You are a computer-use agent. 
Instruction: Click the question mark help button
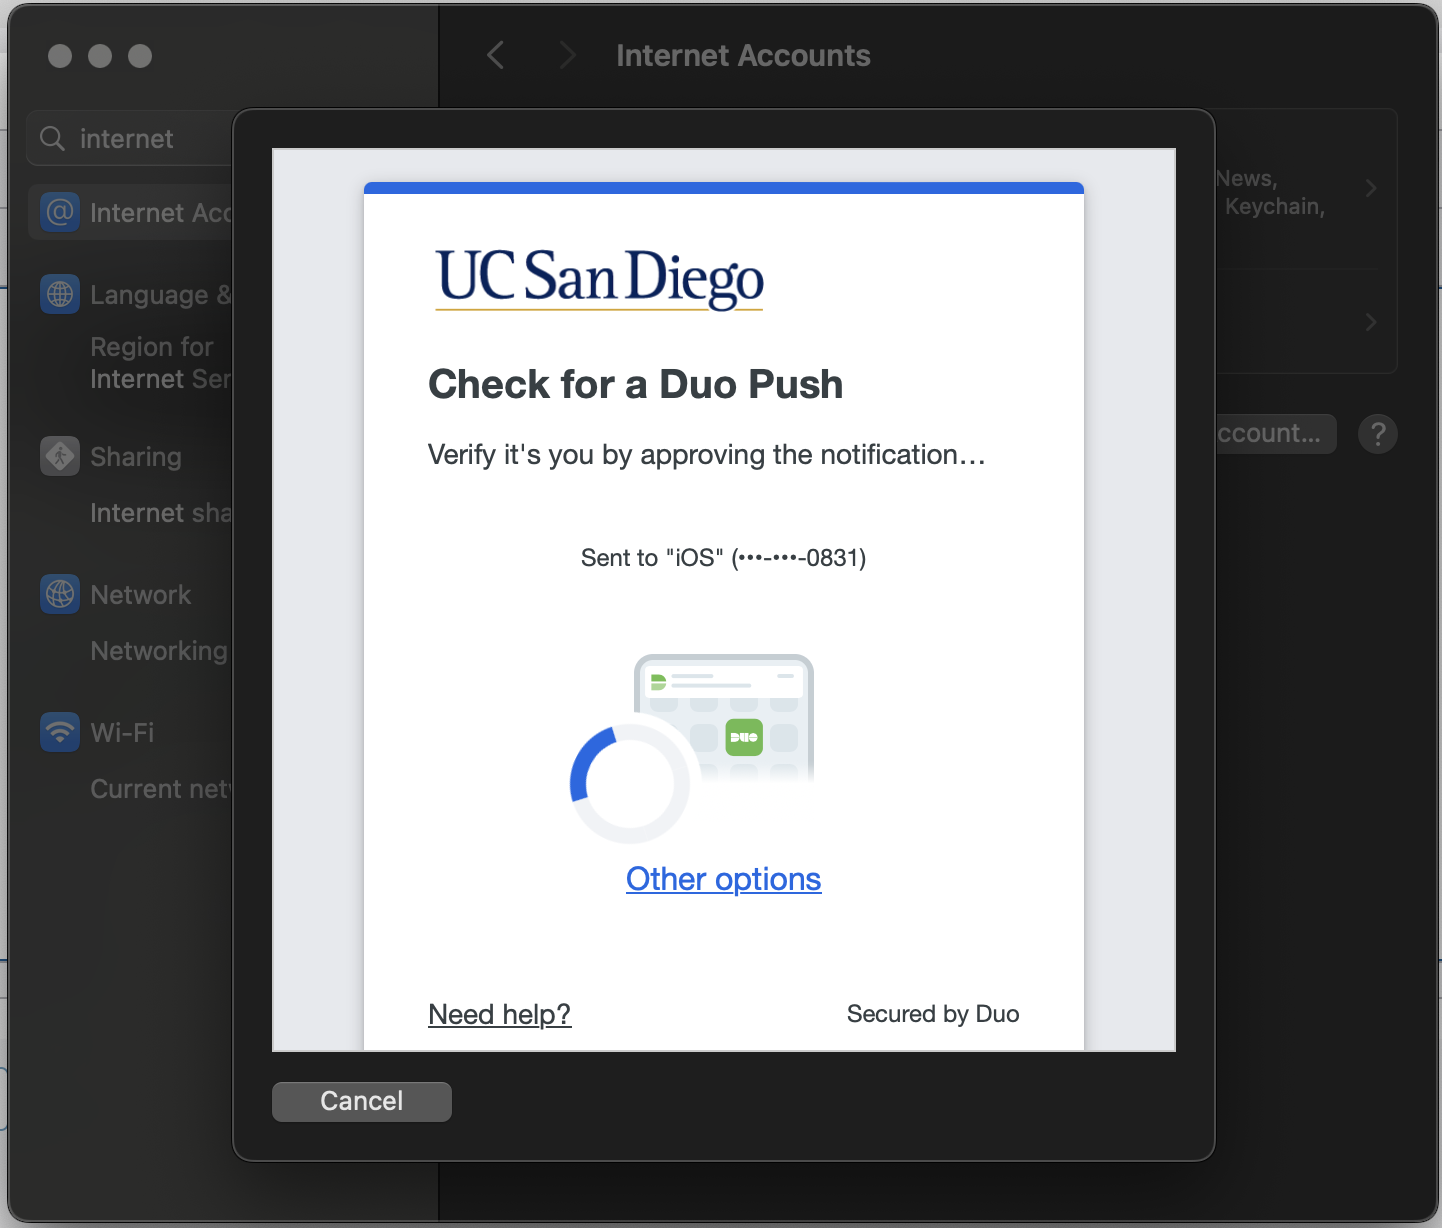tap(1378, 434)
